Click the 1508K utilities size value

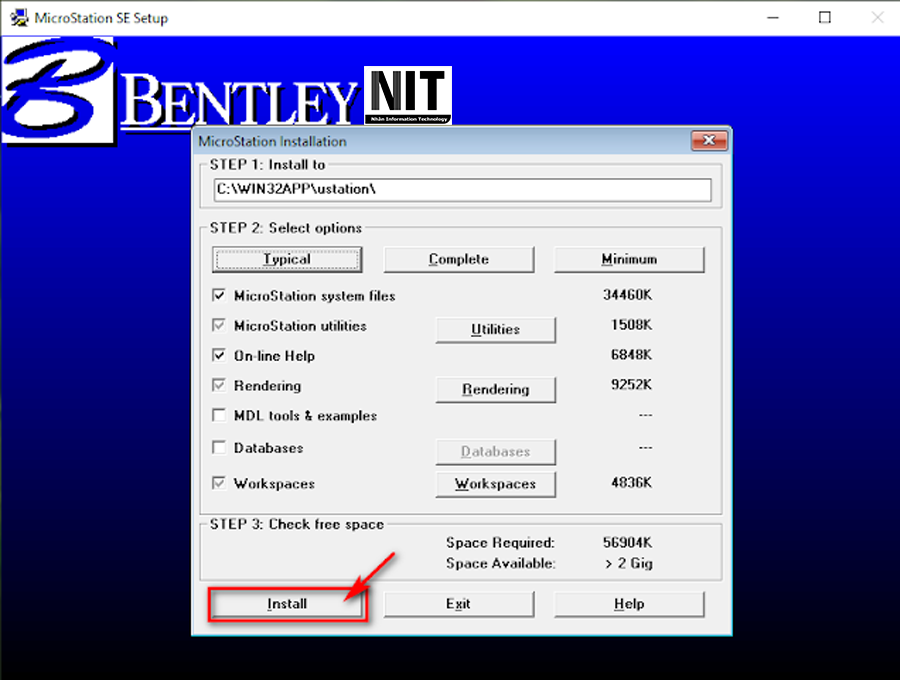[x=631, y=325]
